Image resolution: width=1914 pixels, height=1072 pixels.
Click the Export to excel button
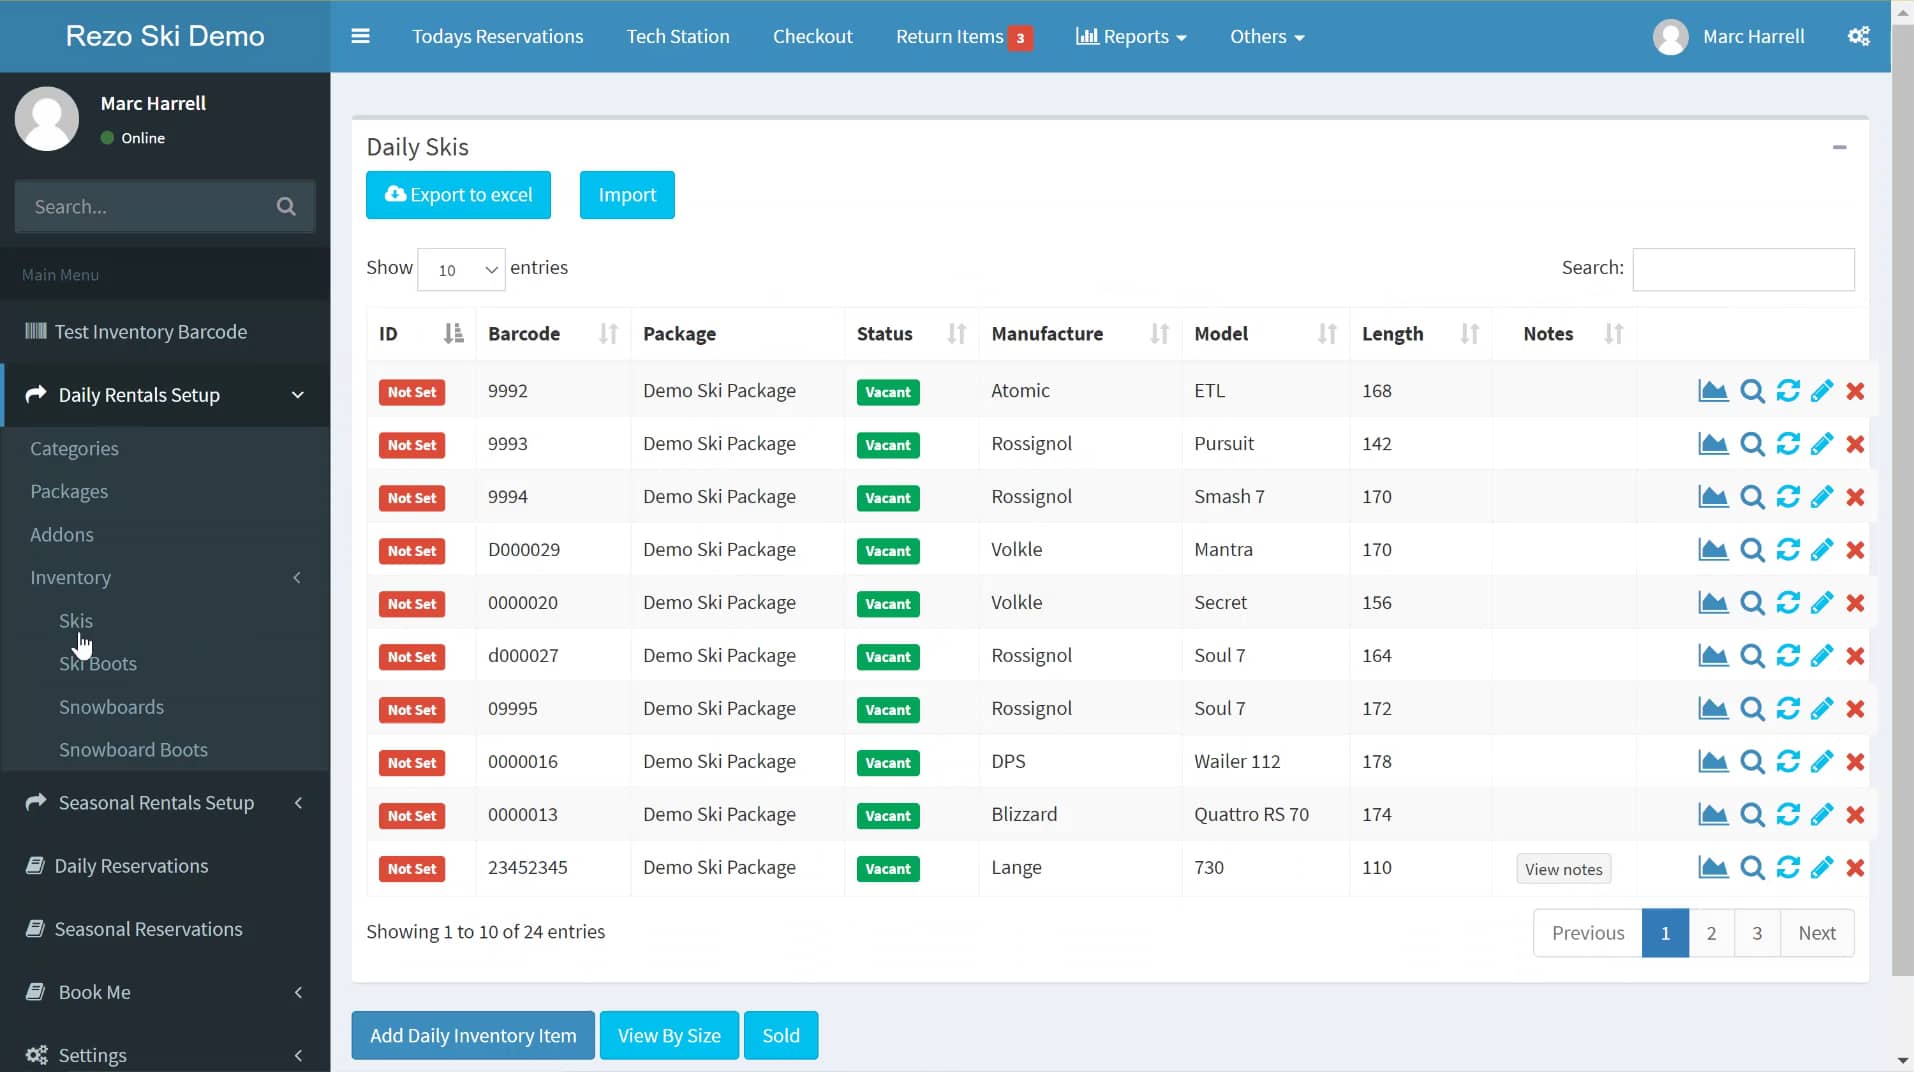(458, 194)
